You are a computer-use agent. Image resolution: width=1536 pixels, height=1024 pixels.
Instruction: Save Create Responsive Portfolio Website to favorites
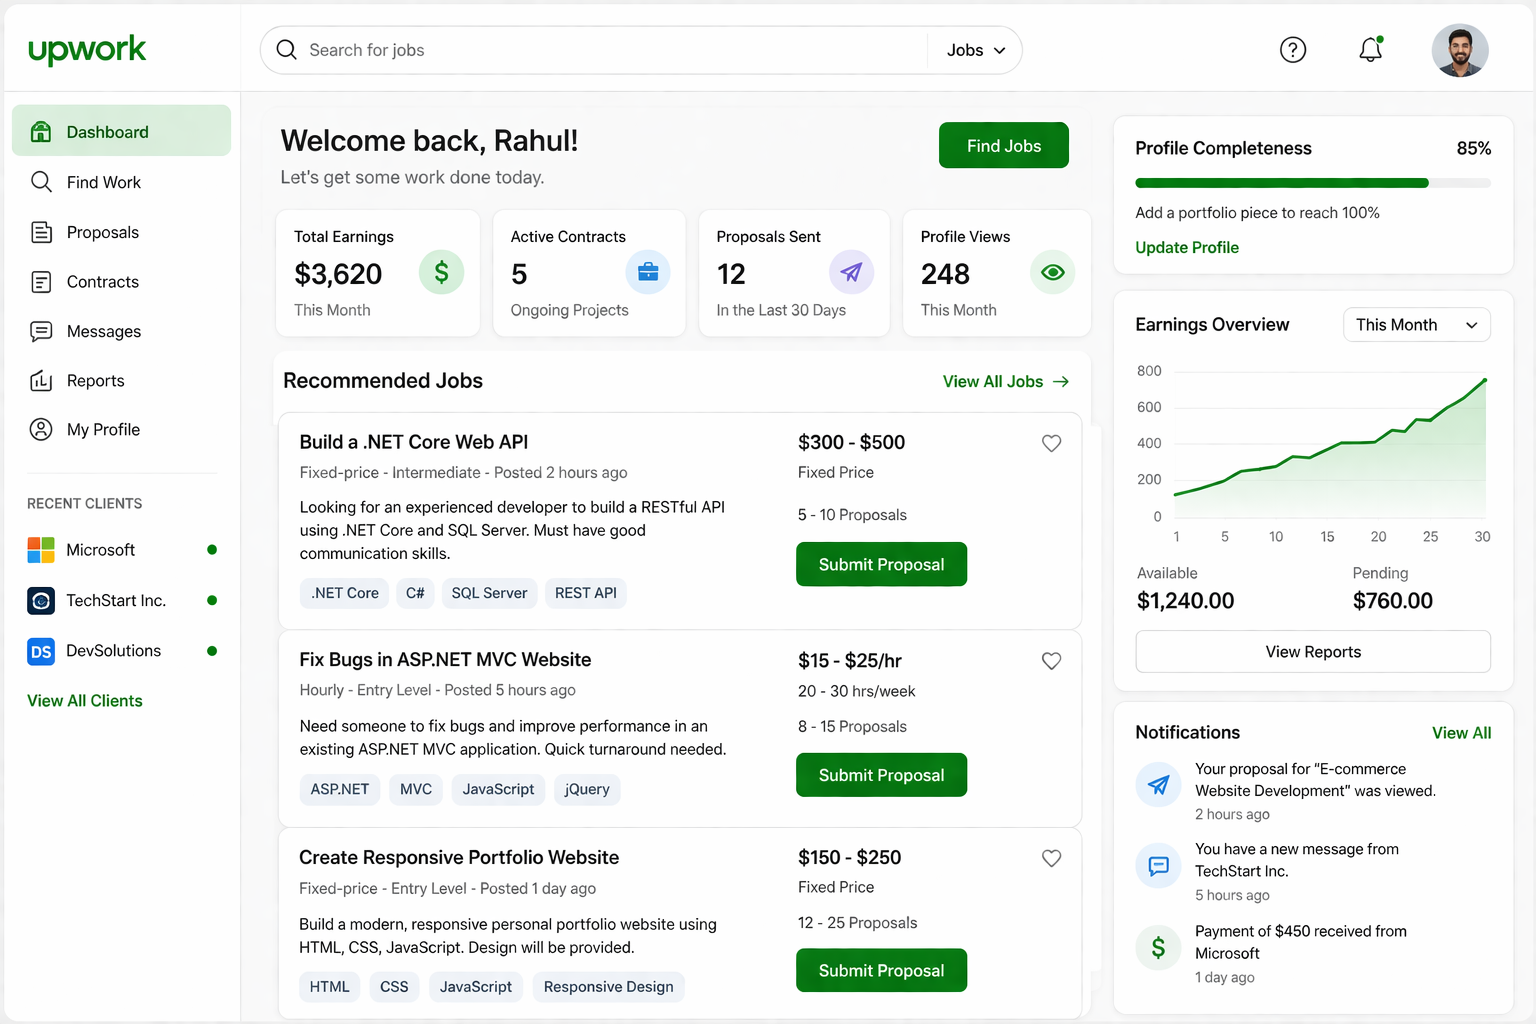pos(1051,858)
